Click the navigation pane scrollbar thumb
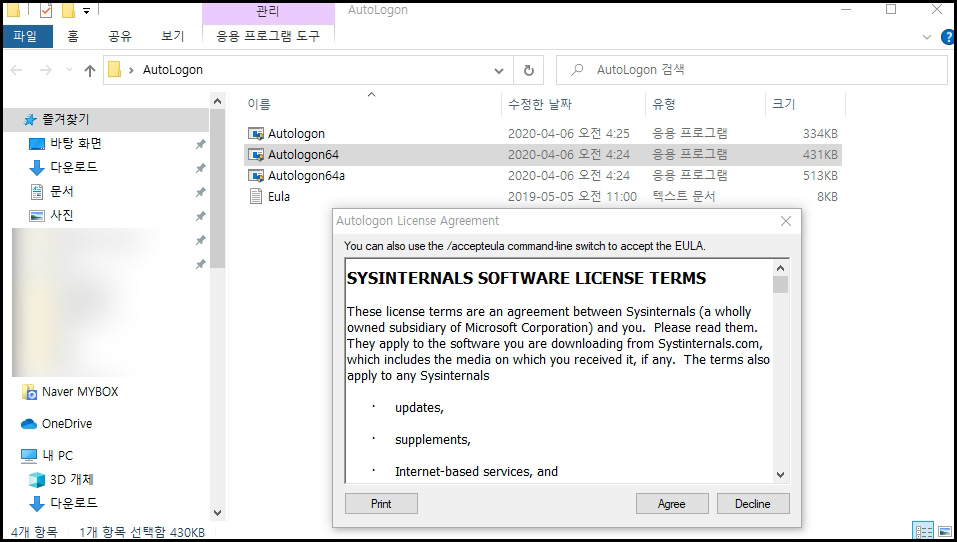This screenshot has width=957, height=542. pos(217,189)
